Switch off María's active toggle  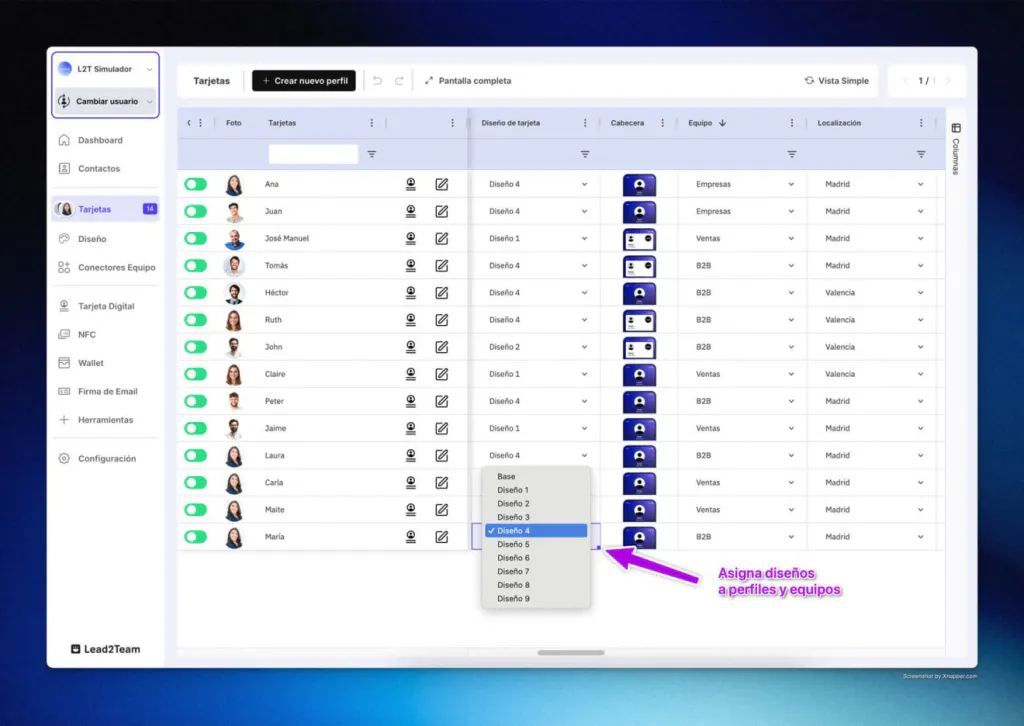pos(195,537)
